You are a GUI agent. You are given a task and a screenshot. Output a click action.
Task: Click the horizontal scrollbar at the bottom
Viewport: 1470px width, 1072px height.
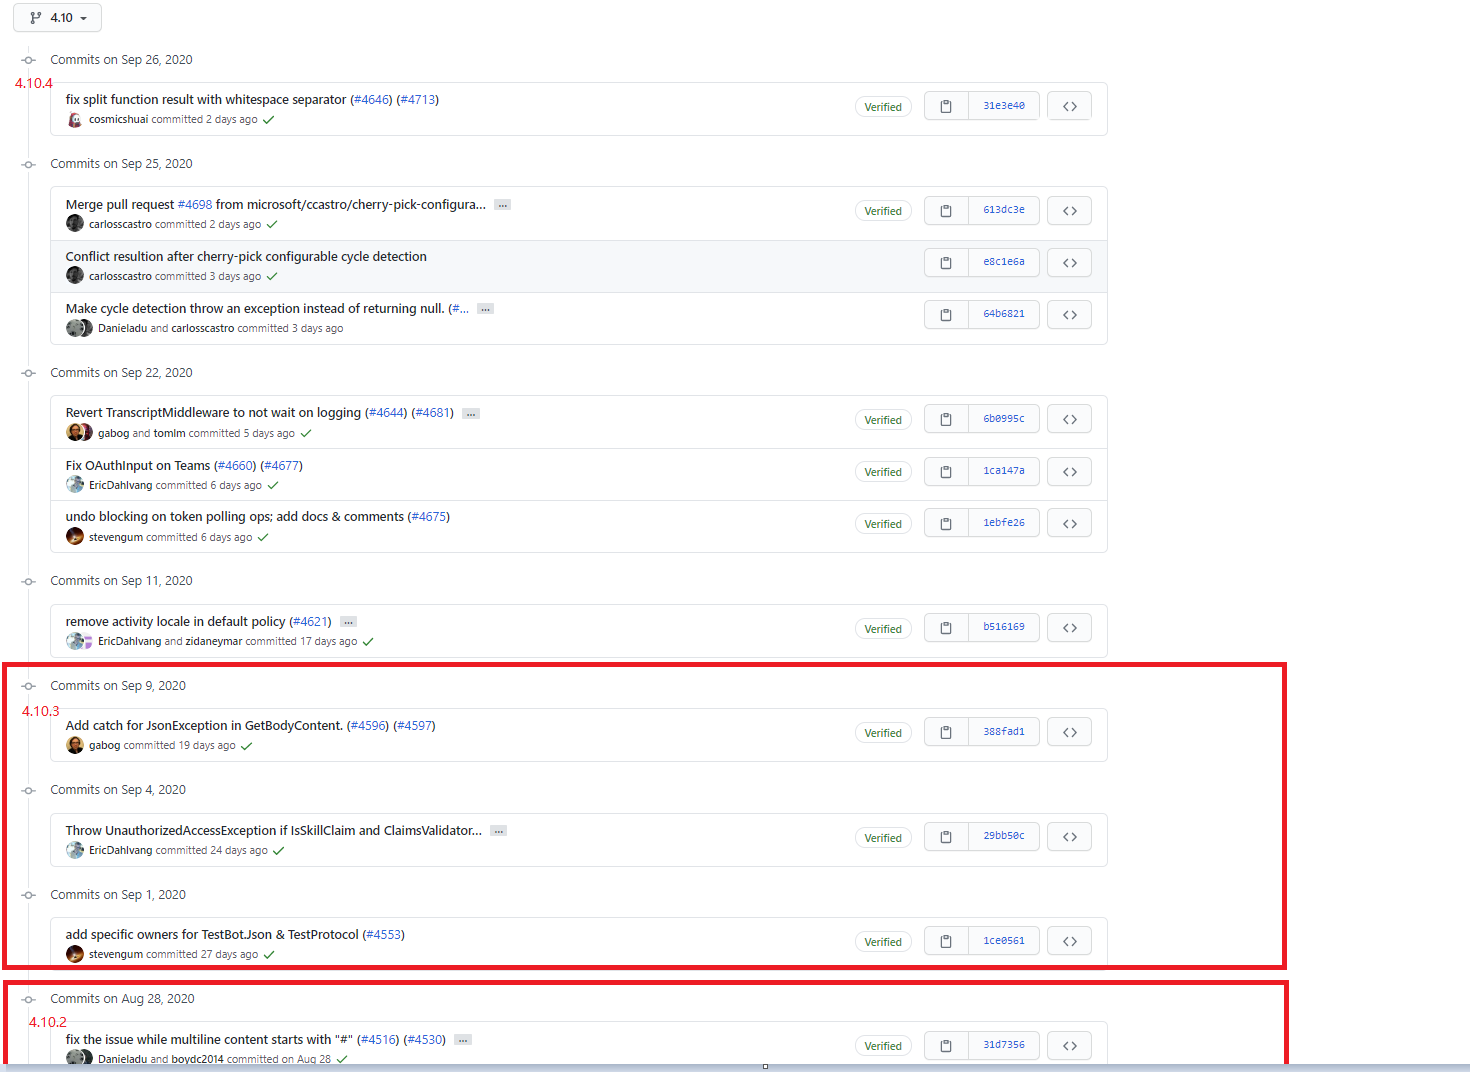(x=765, y=1066)
